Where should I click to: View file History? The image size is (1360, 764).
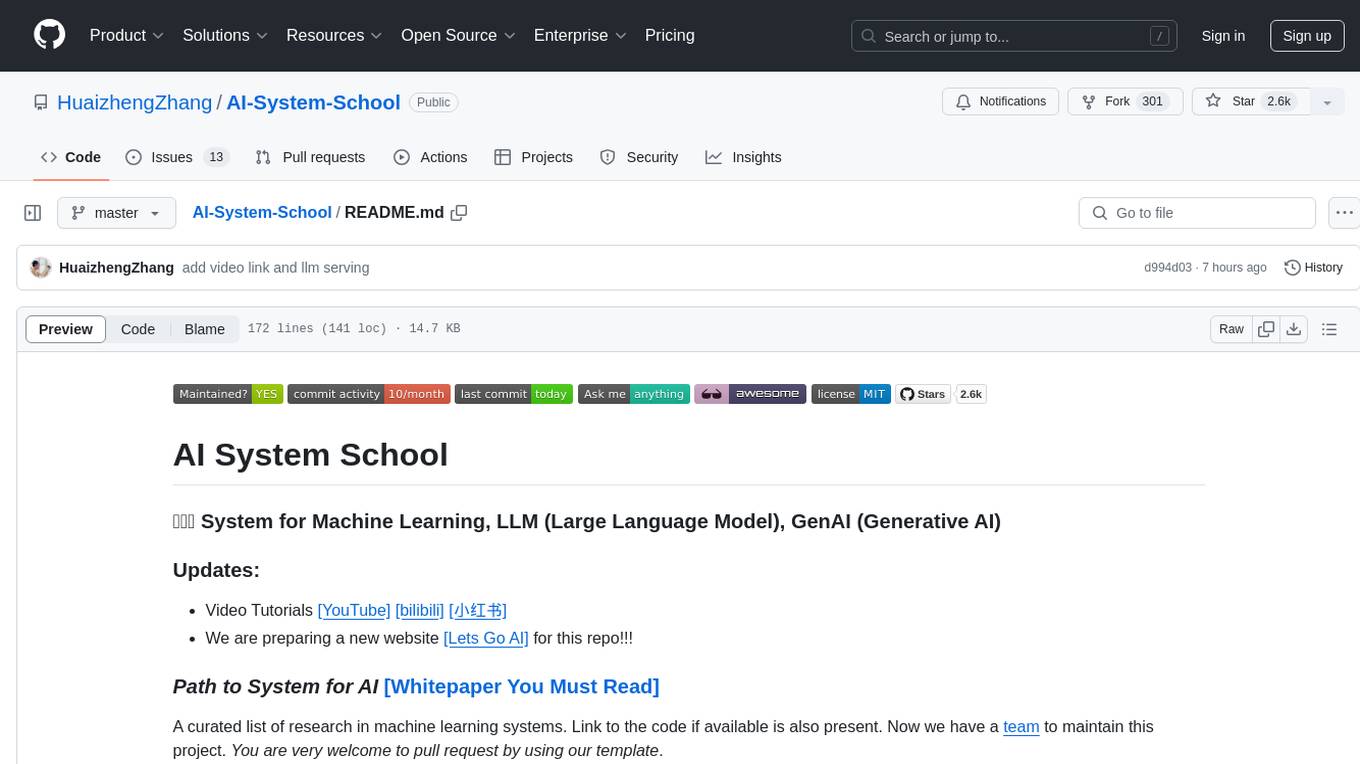pos(1313,268)
